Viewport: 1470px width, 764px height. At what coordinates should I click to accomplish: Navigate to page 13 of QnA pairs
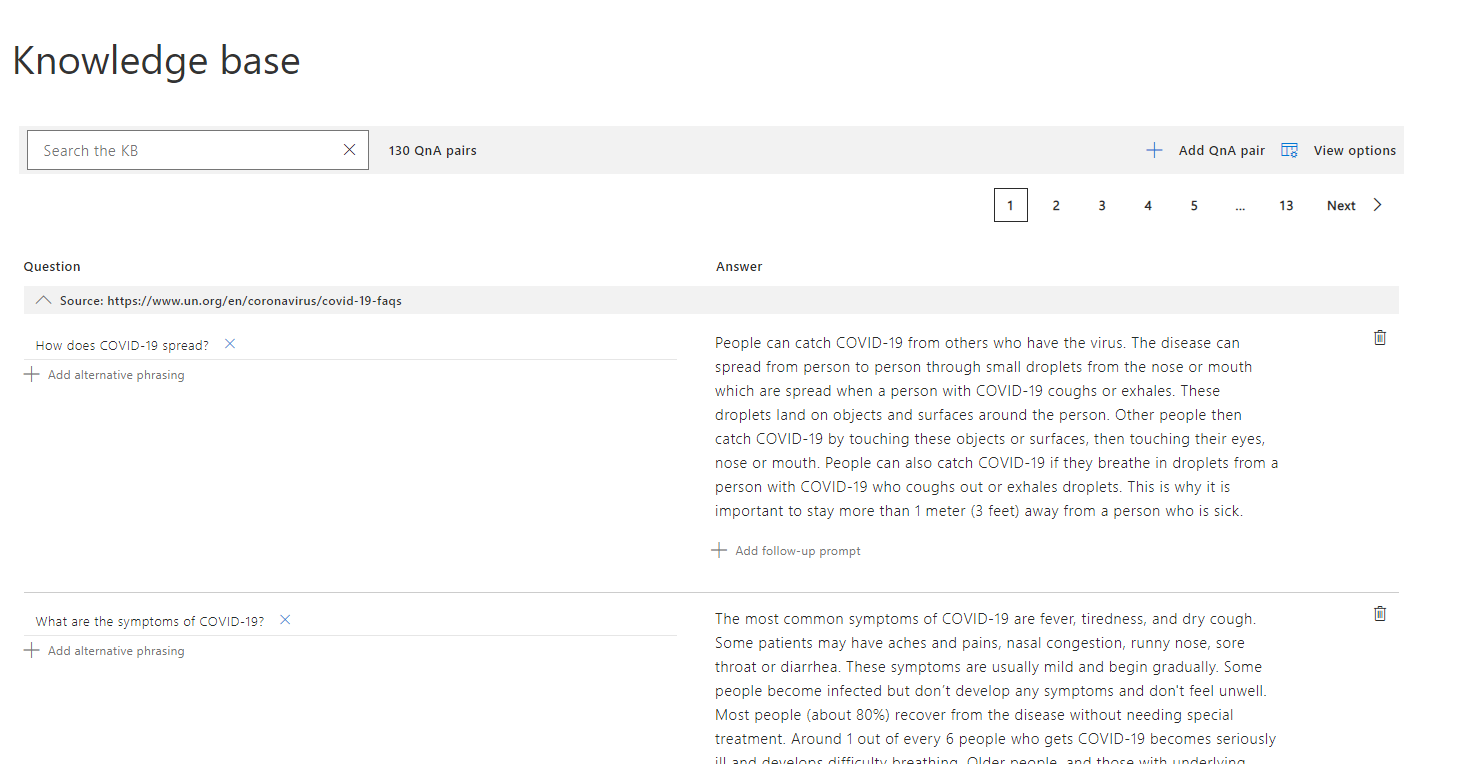pos(1286,204)
